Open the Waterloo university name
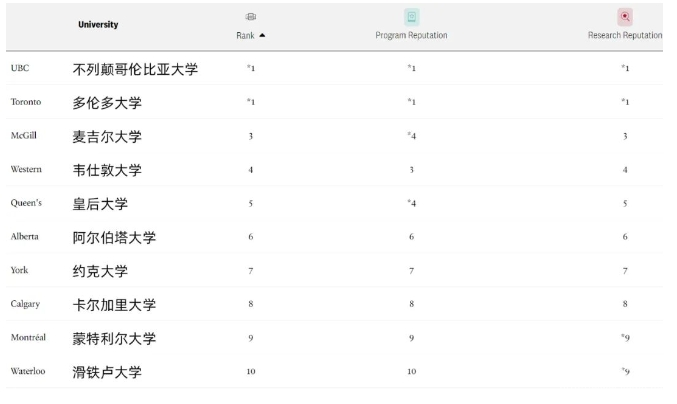677x404 pixels. pos(28,371)
